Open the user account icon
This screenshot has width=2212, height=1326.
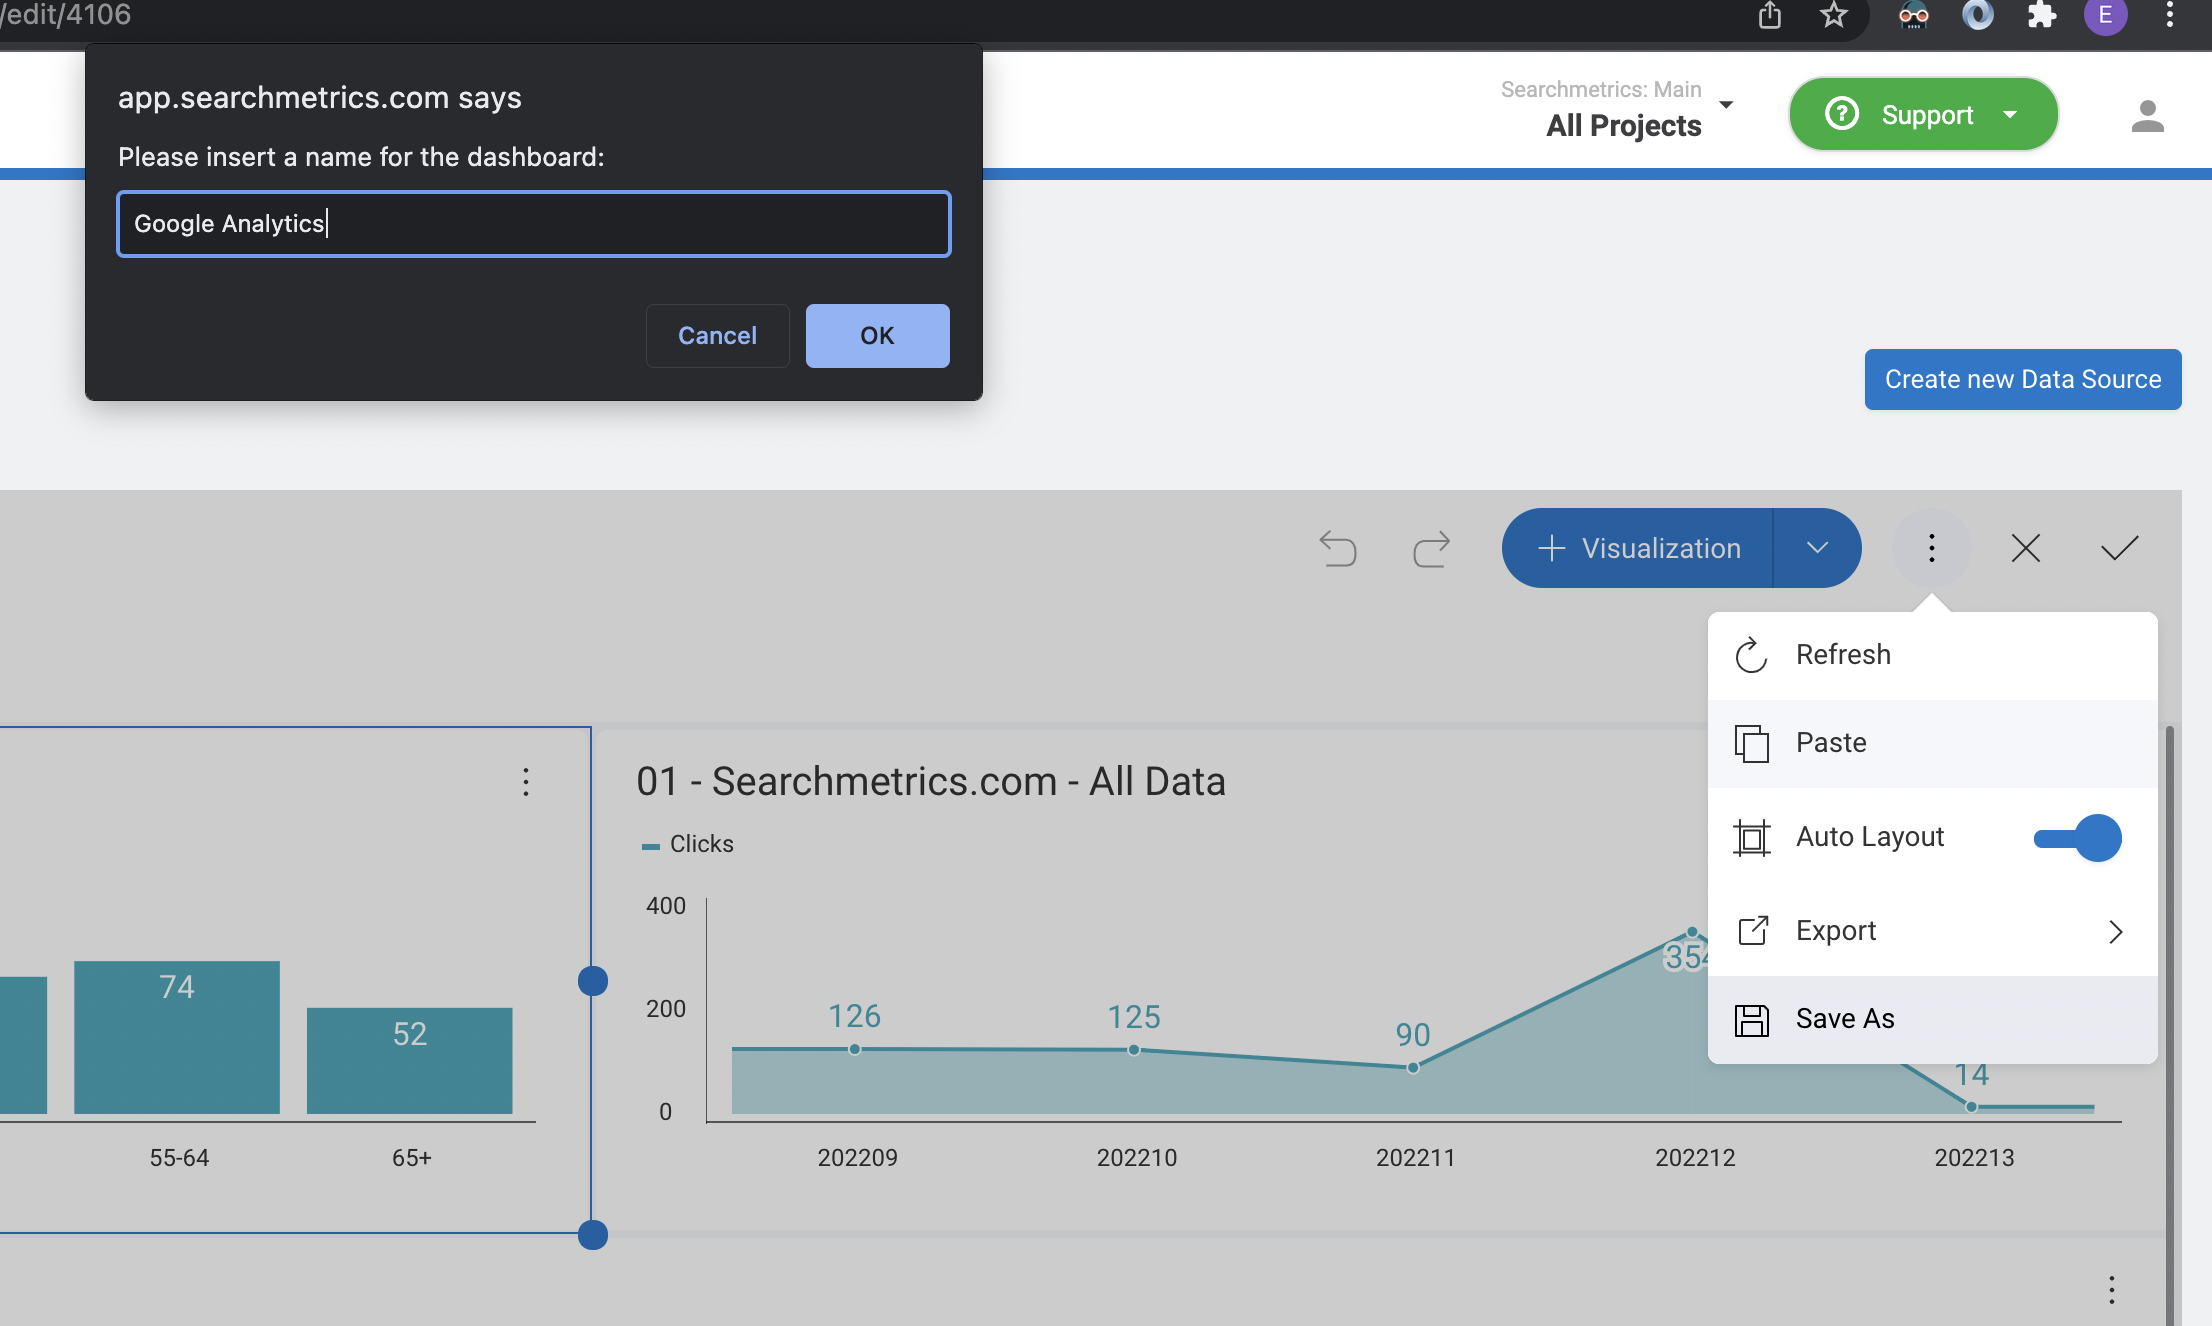[2147, 116]
